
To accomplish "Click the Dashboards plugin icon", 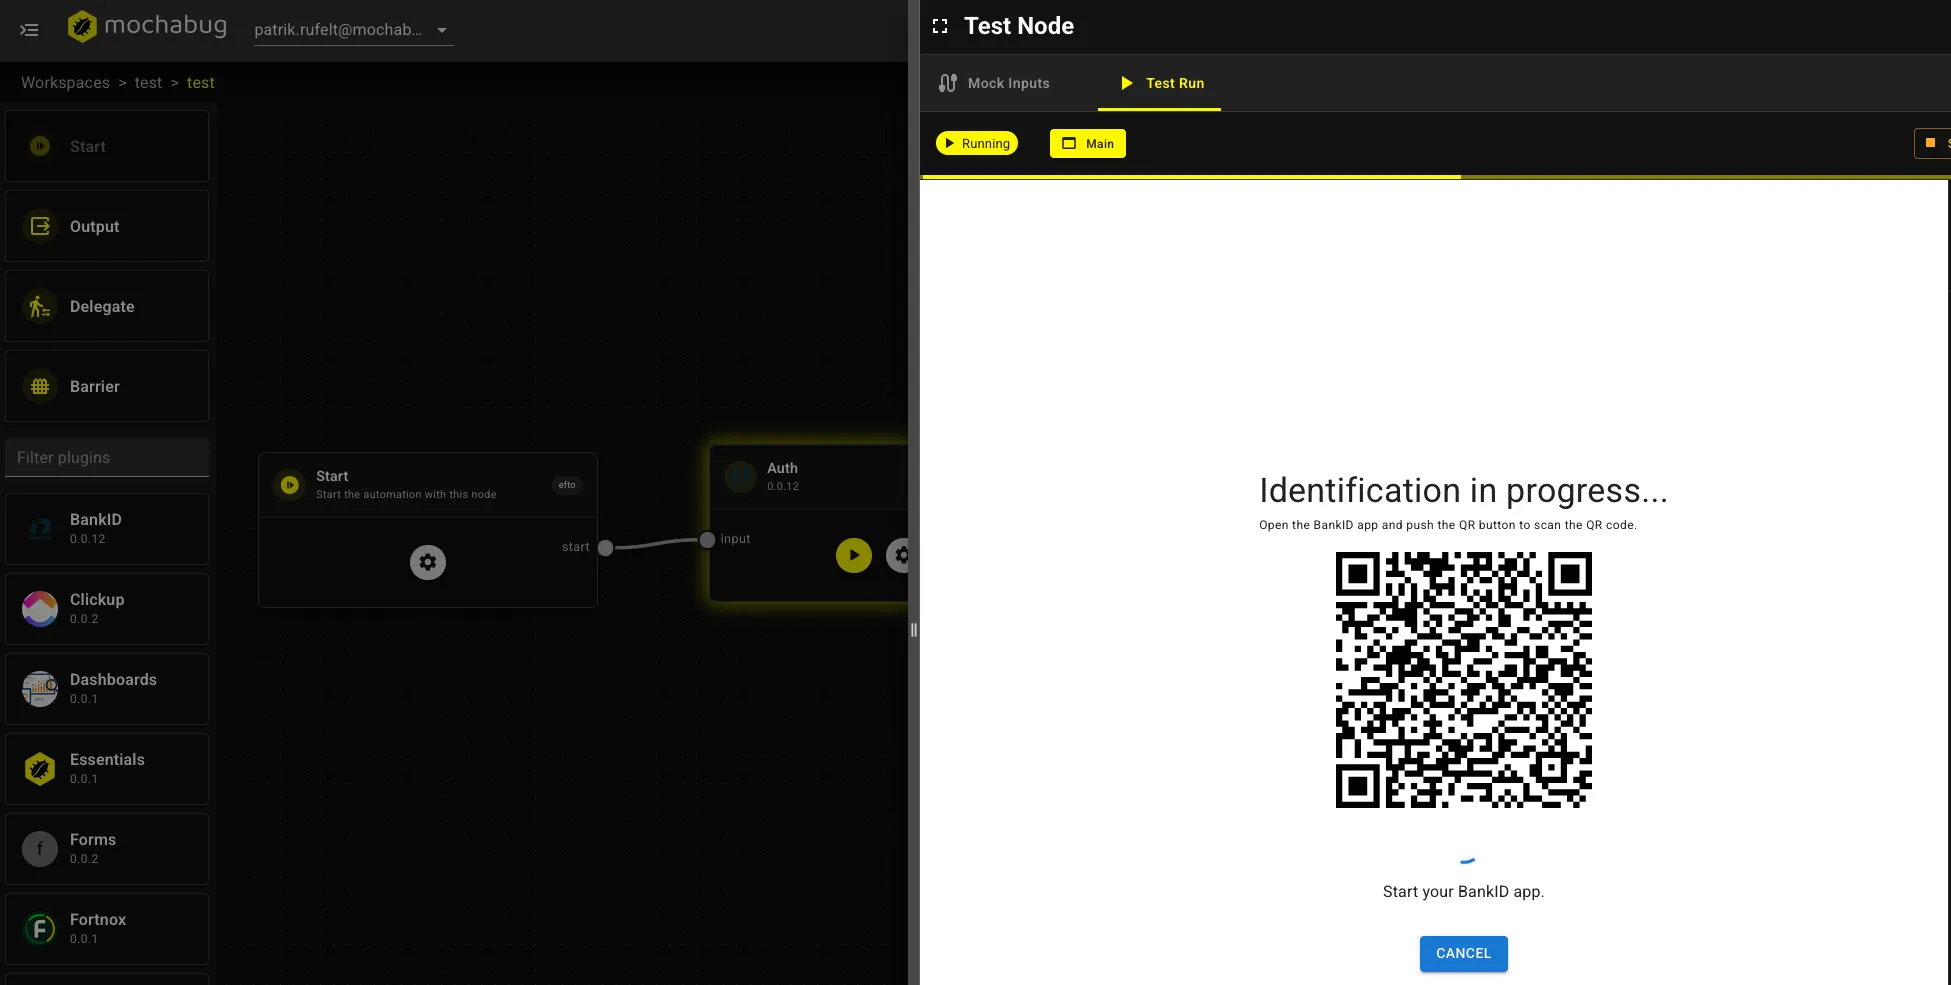I will [39, 688].
